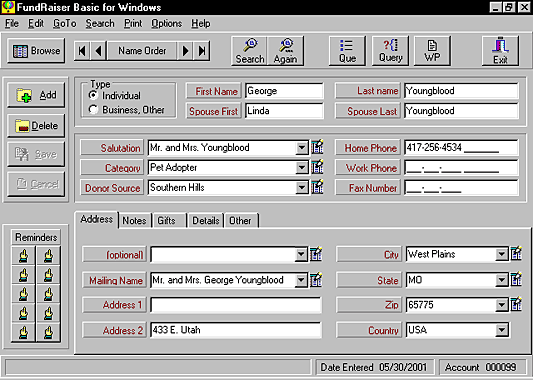Open the GoTo menu
This screenshot has width=533, height=380.
(65, 23)
